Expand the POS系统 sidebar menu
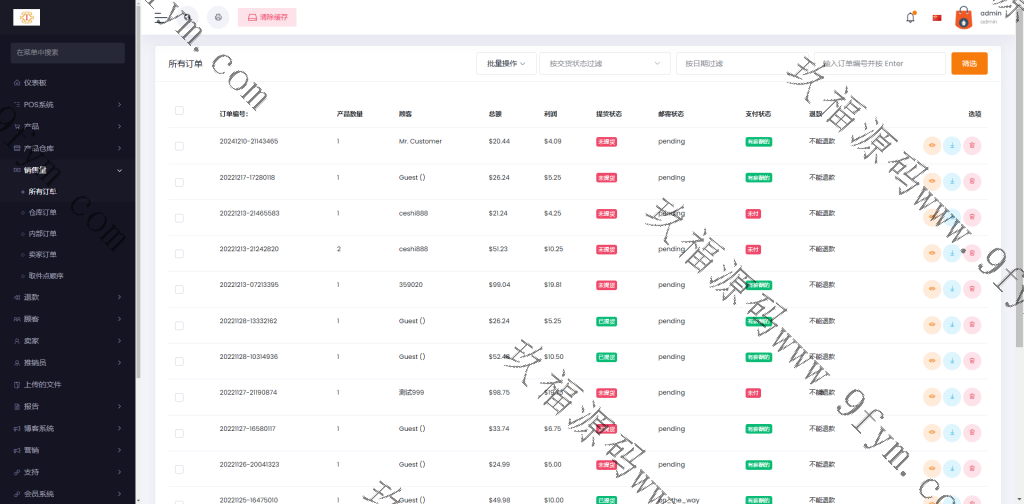Screen dimensions: 1024x504 [68, 104]
